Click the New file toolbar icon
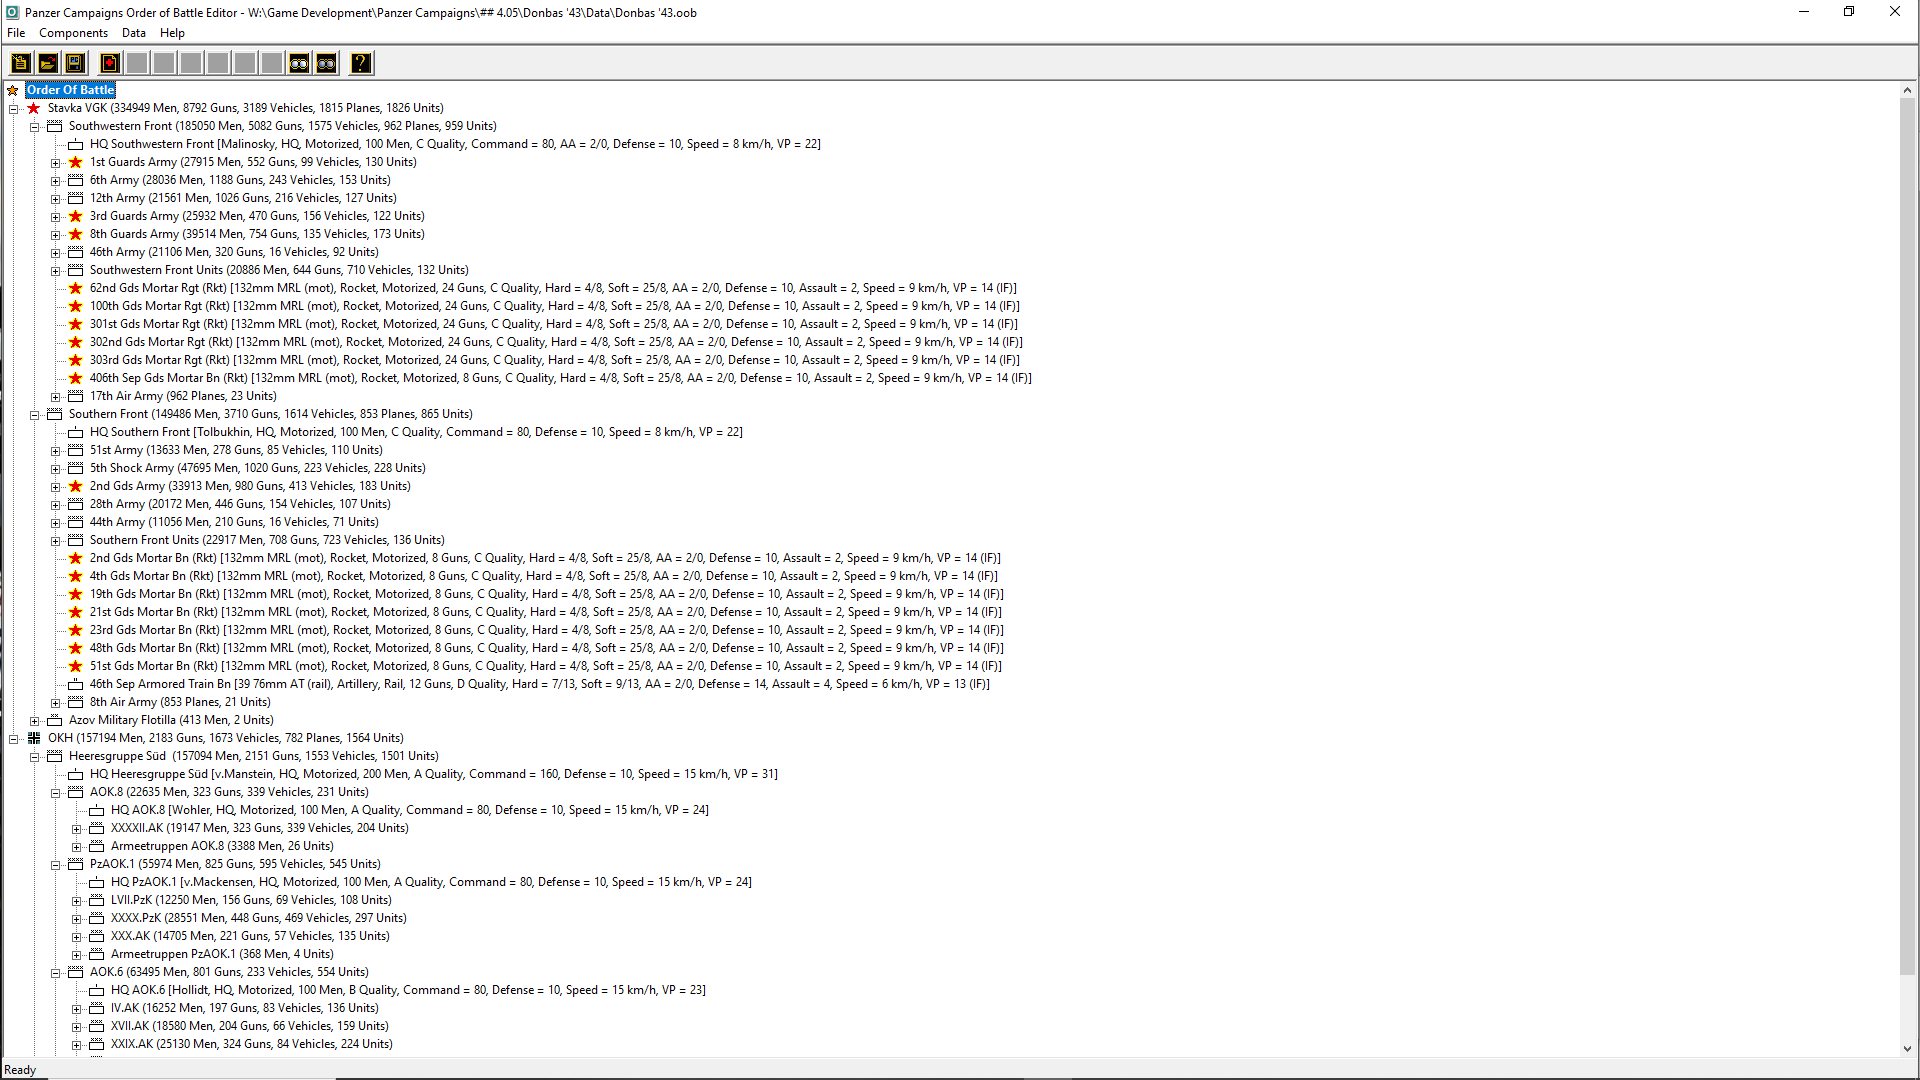The image size is (1920, 1080). click(20, 63)
